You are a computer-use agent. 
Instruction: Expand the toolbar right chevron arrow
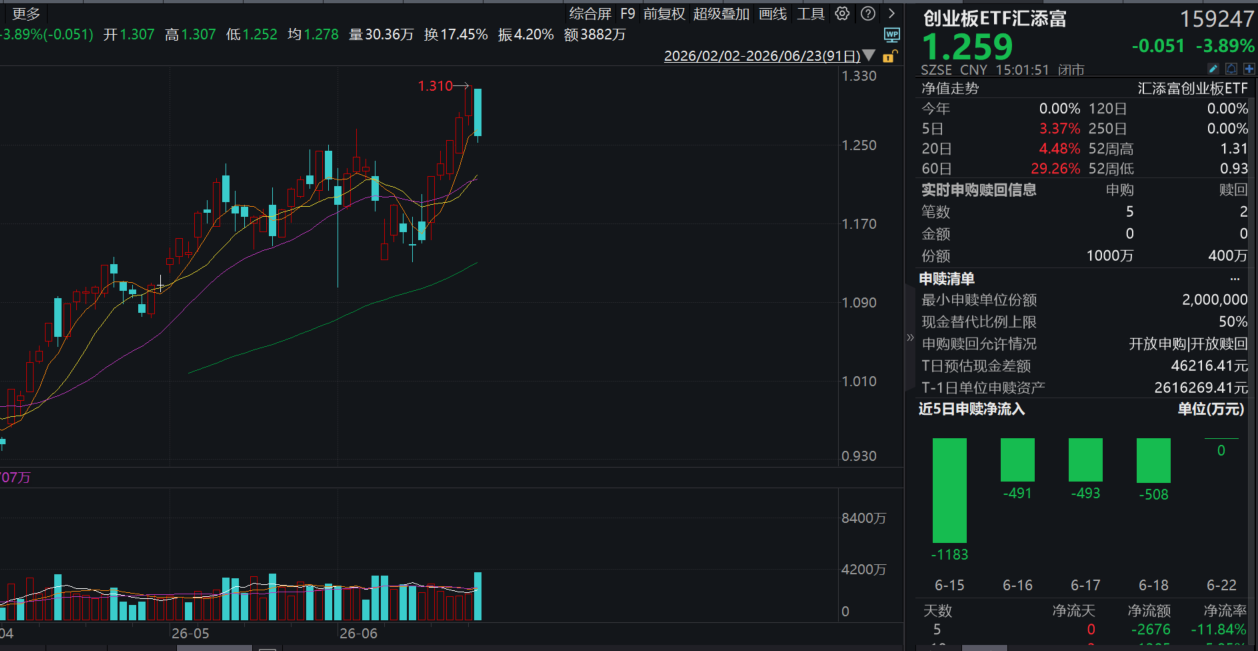(x=891, y=13)
